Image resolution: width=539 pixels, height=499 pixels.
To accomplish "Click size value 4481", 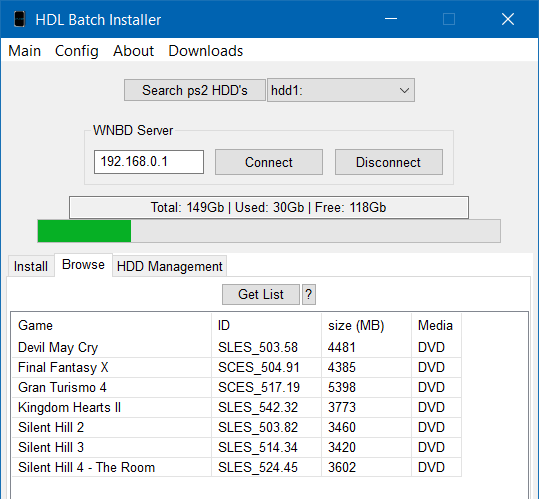I will pos(342,347).
